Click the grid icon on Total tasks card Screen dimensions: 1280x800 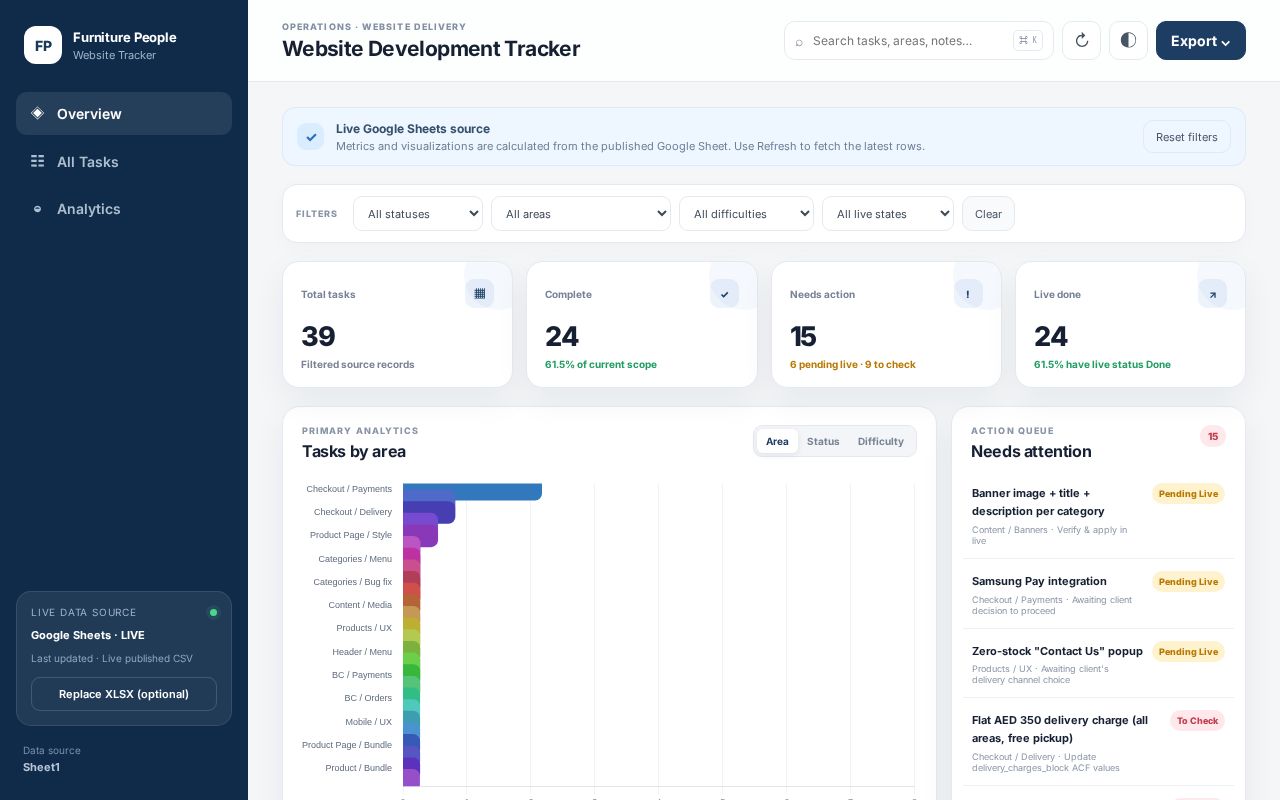click(480, 294)
